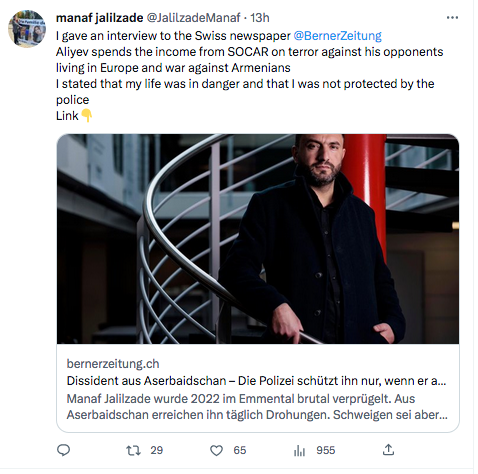Click the like count of 65
Viewport: 478px width, 474px height.
pos(240,451)
